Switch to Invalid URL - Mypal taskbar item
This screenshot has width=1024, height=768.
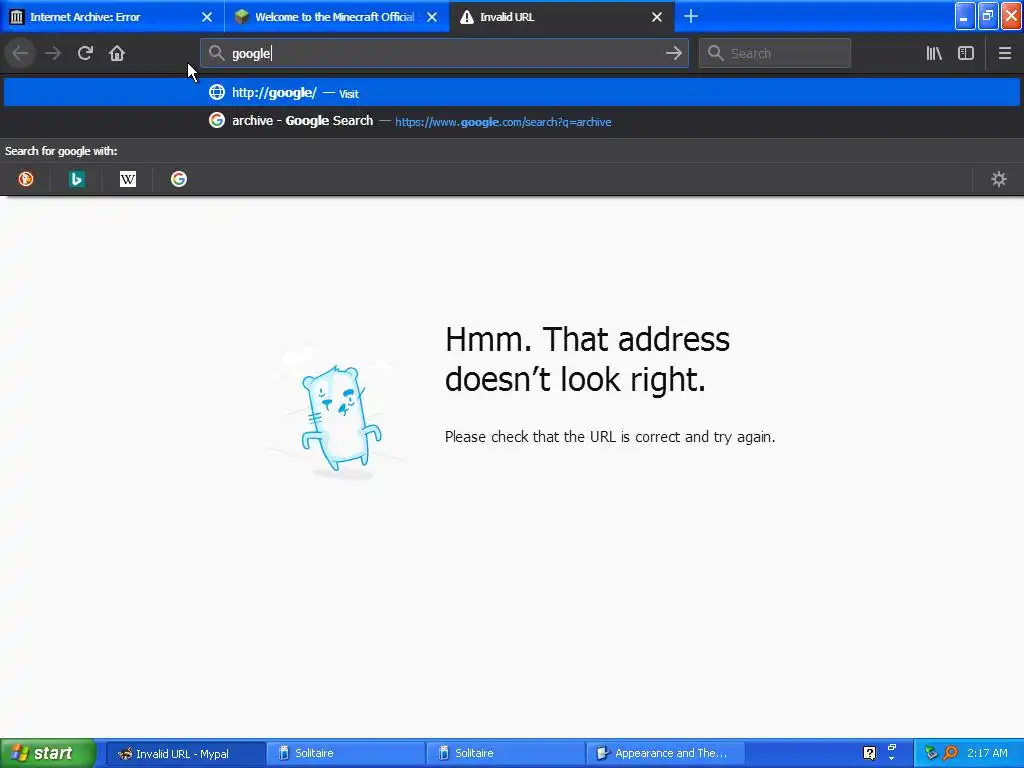coord(185,754)
